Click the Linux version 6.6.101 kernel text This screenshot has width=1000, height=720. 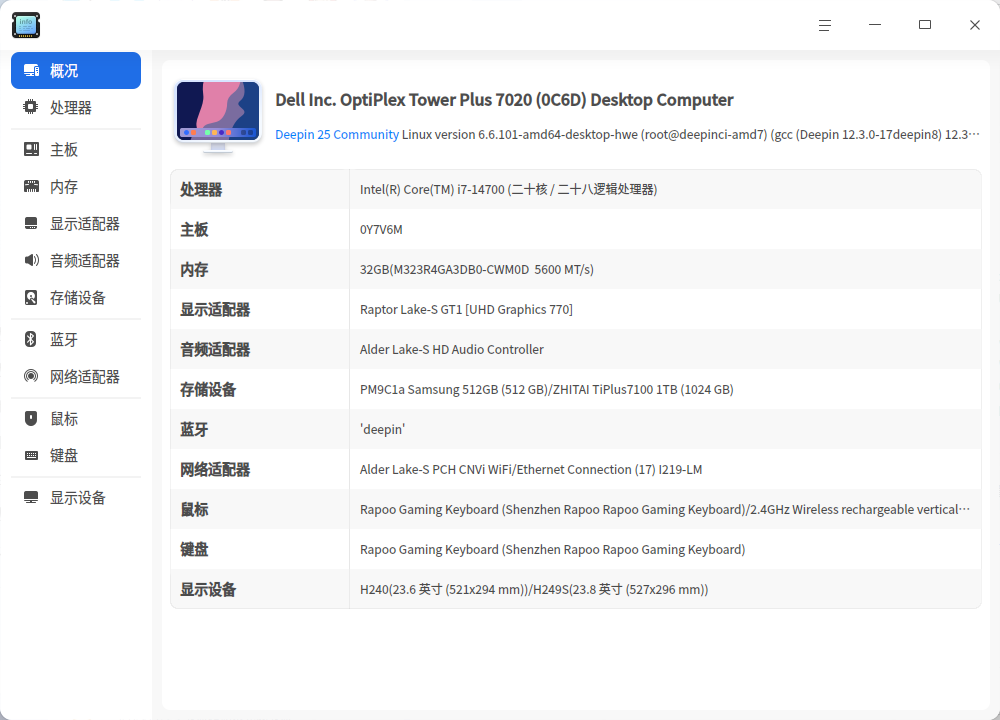(691, 135)
